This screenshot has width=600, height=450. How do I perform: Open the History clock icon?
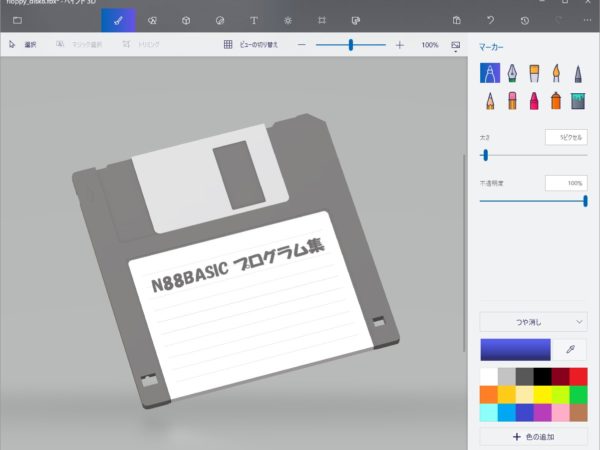[x=525, y=20]
